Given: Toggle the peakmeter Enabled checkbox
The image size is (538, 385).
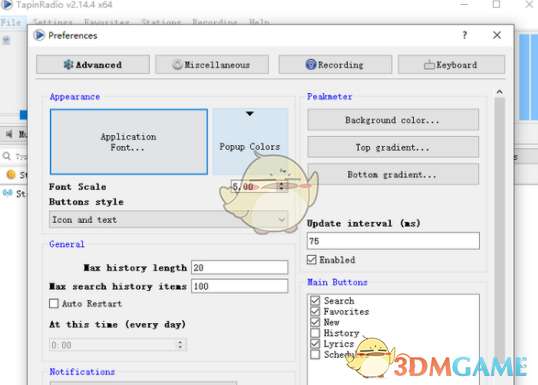Looking at the screenshot, I should pos(312,260).
